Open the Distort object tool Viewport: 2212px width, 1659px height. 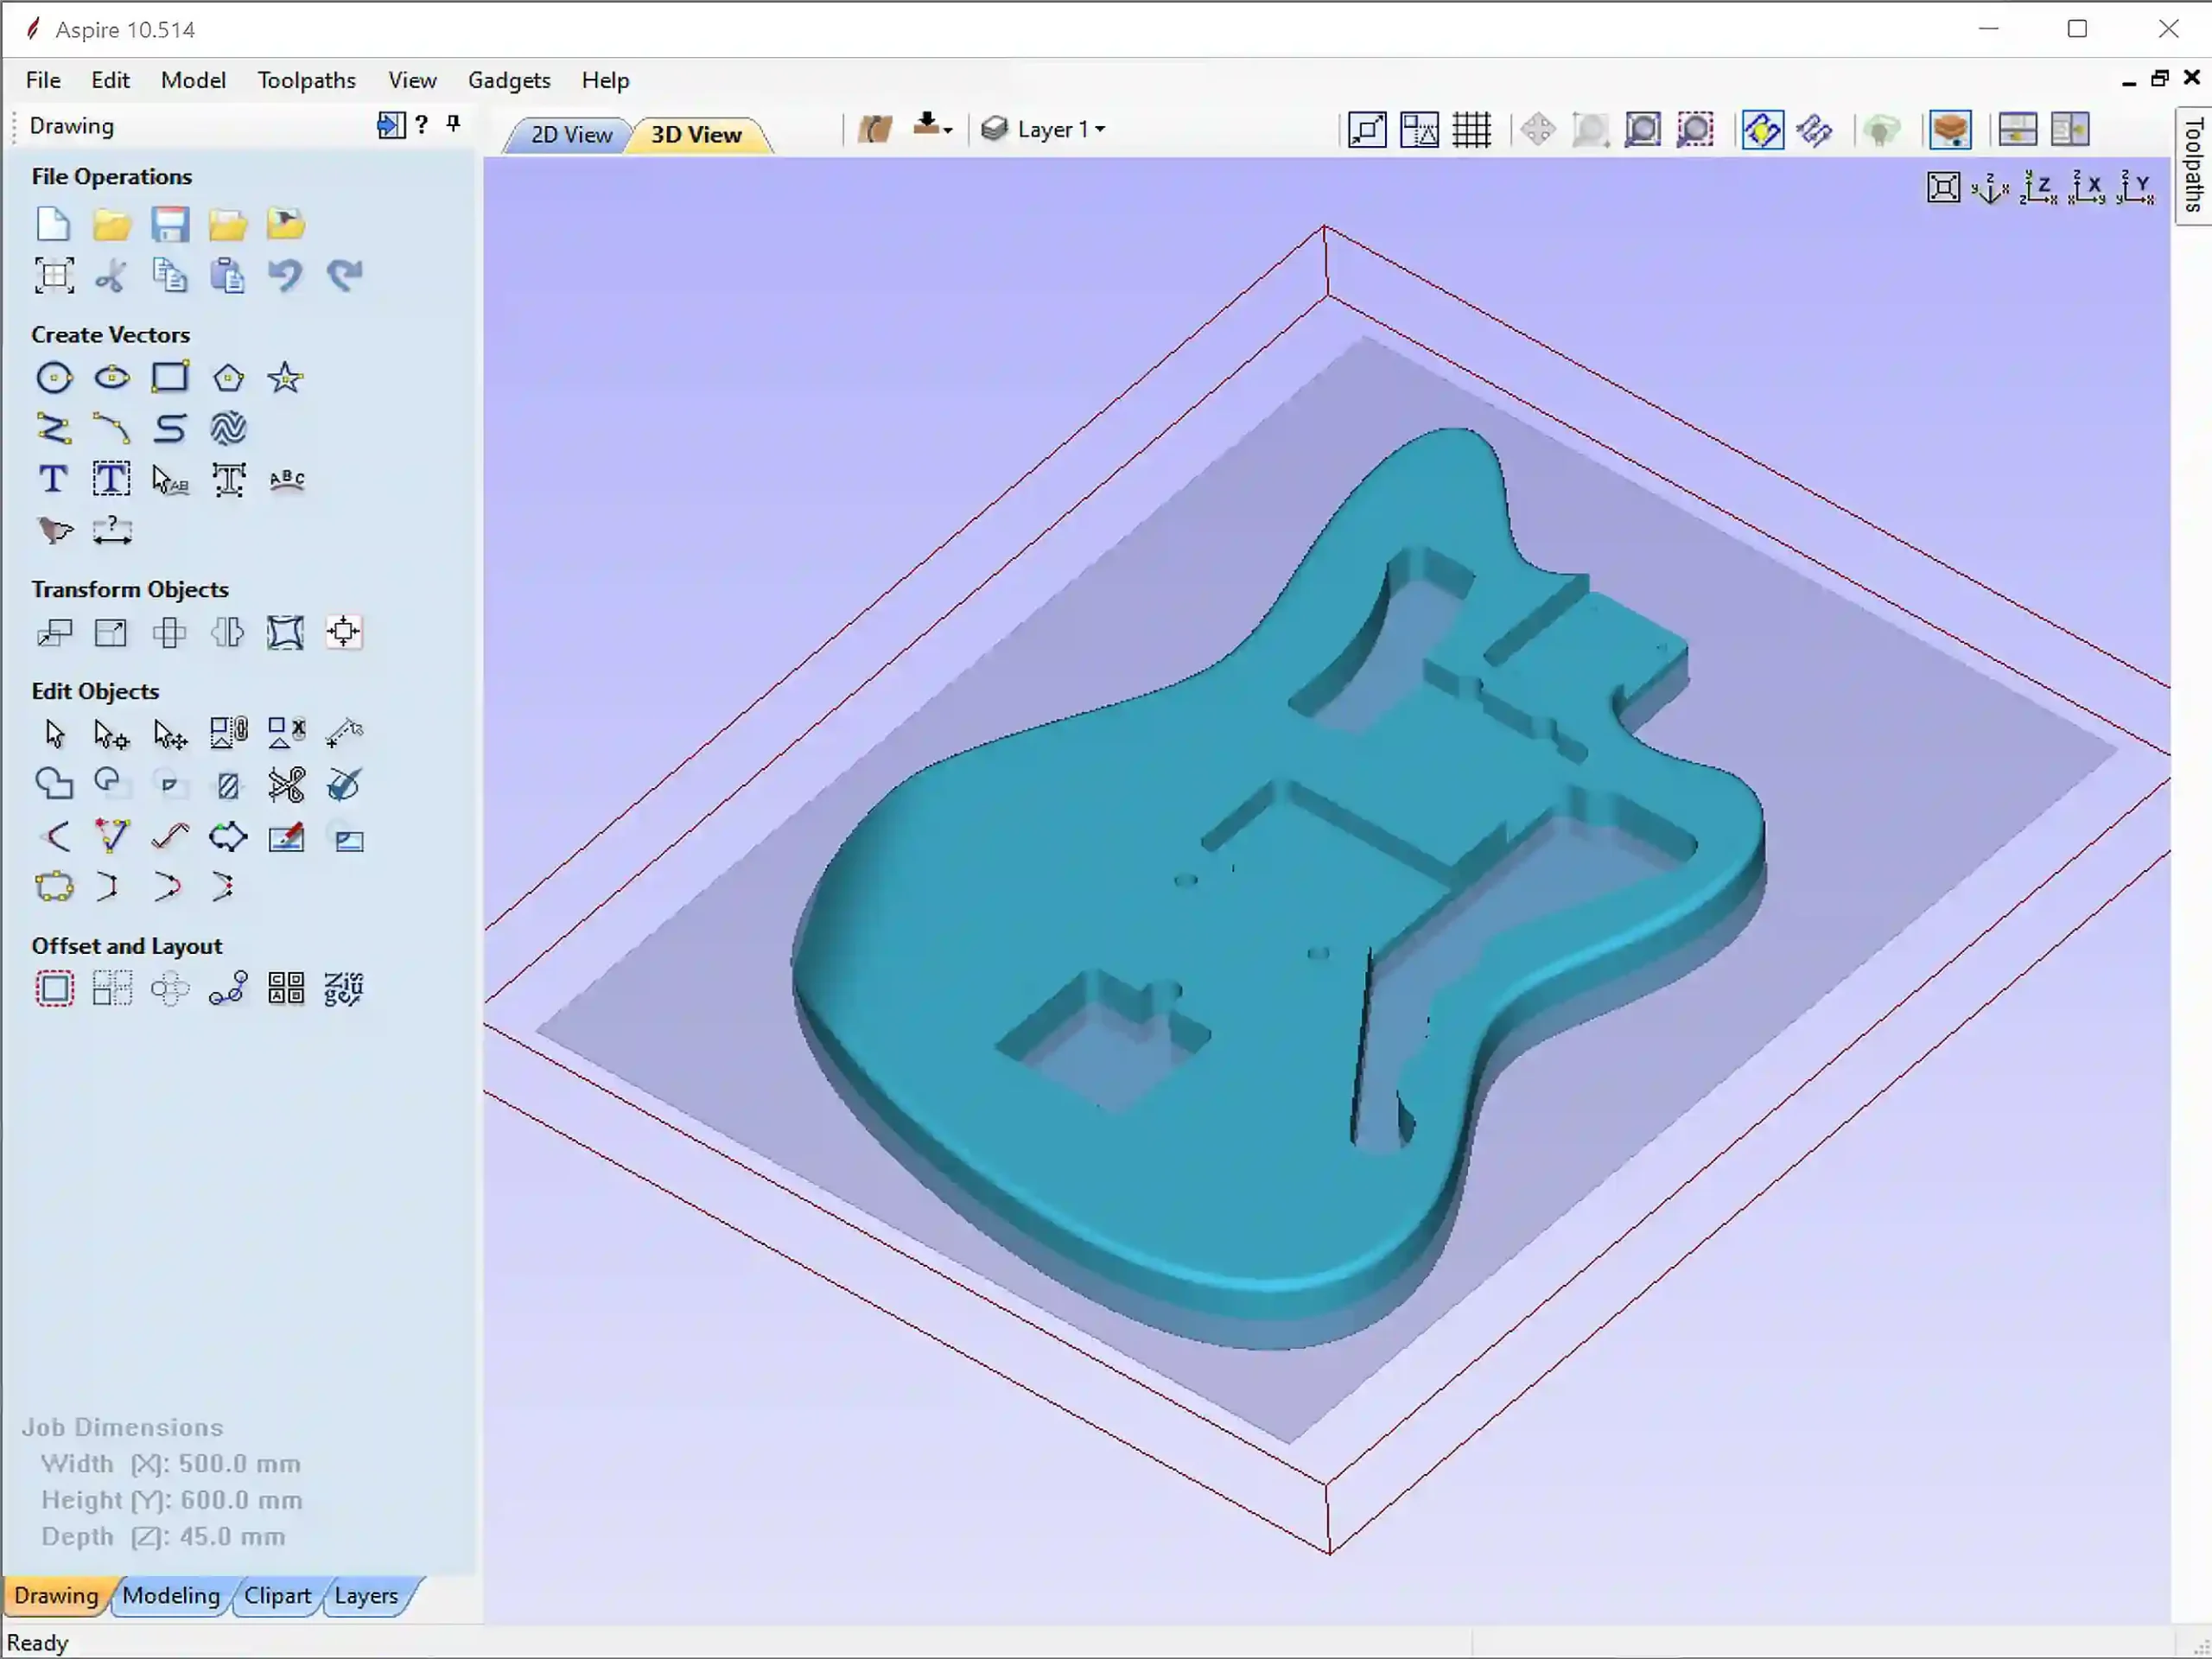[x=286, y=633]
